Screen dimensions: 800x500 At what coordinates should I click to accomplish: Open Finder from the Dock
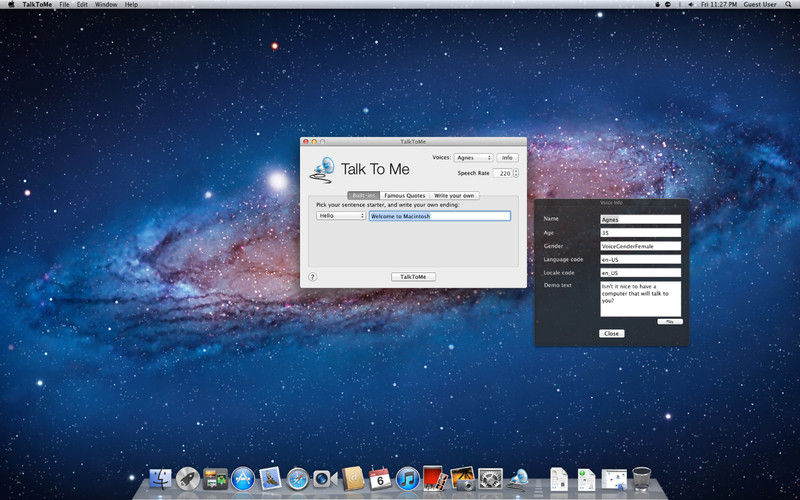pyautogui.click(x=160, y=479)
